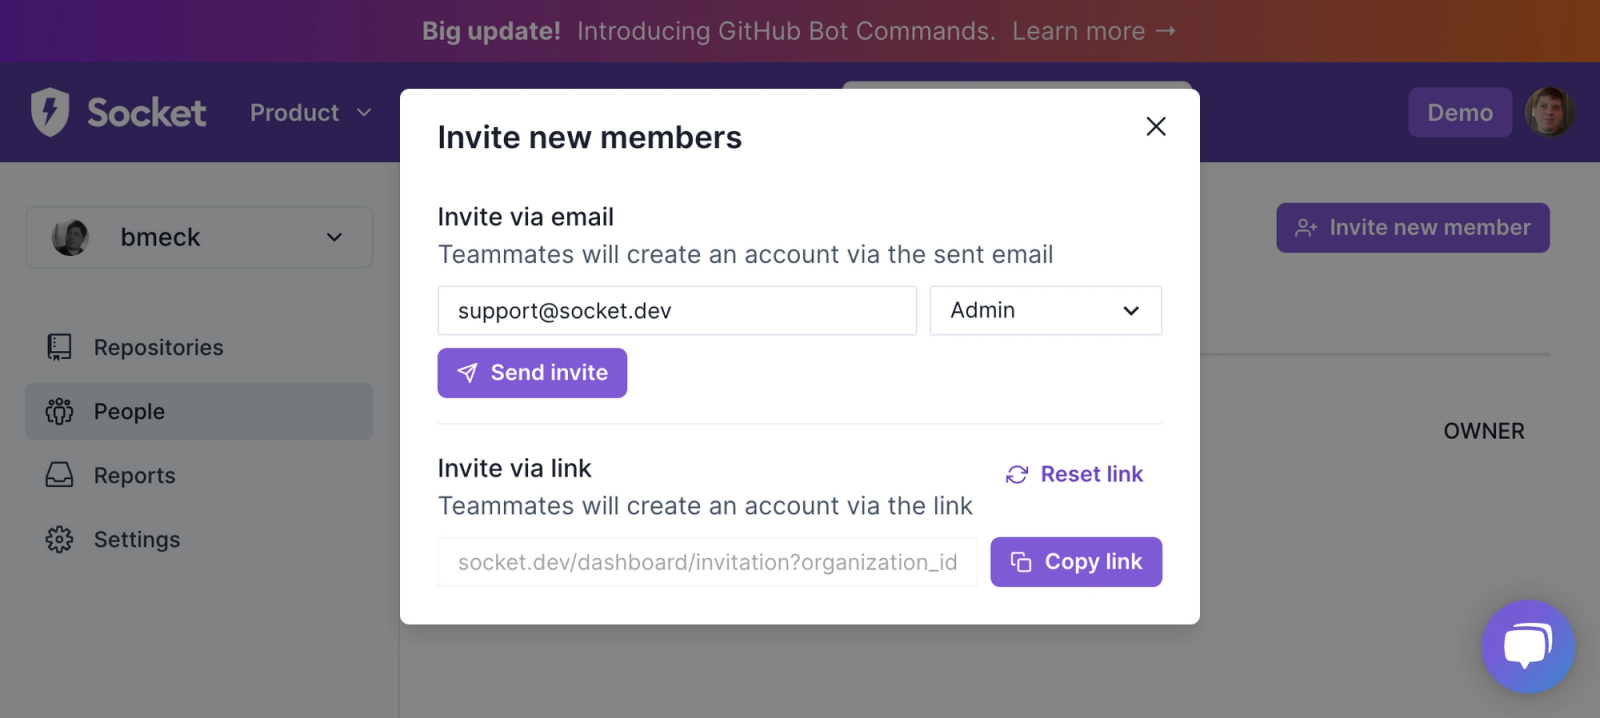The width and height of the screenshot is (1600, 718).
Task: Go to Settings in the sidebar
Action: (136, 539)
